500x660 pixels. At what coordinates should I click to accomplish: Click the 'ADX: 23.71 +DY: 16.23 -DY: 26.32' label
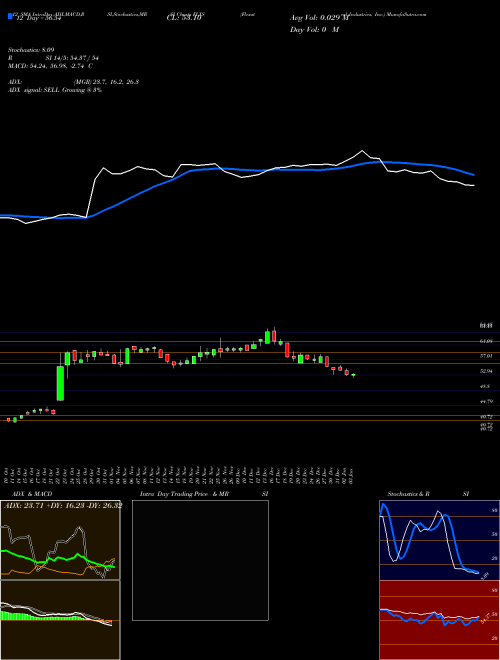(63, 505)
